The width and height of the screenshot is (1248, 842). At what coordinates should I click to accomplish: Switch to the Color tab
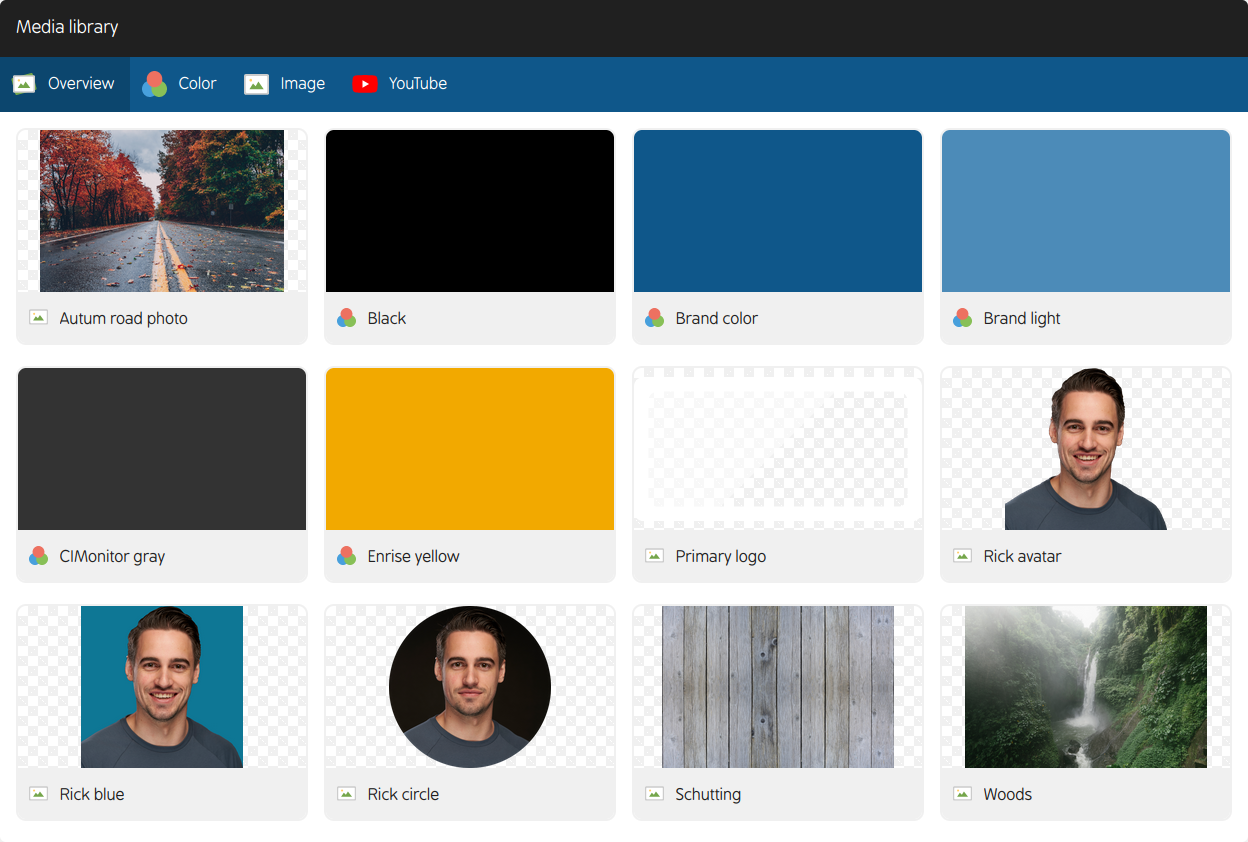[x=180, y=84]
